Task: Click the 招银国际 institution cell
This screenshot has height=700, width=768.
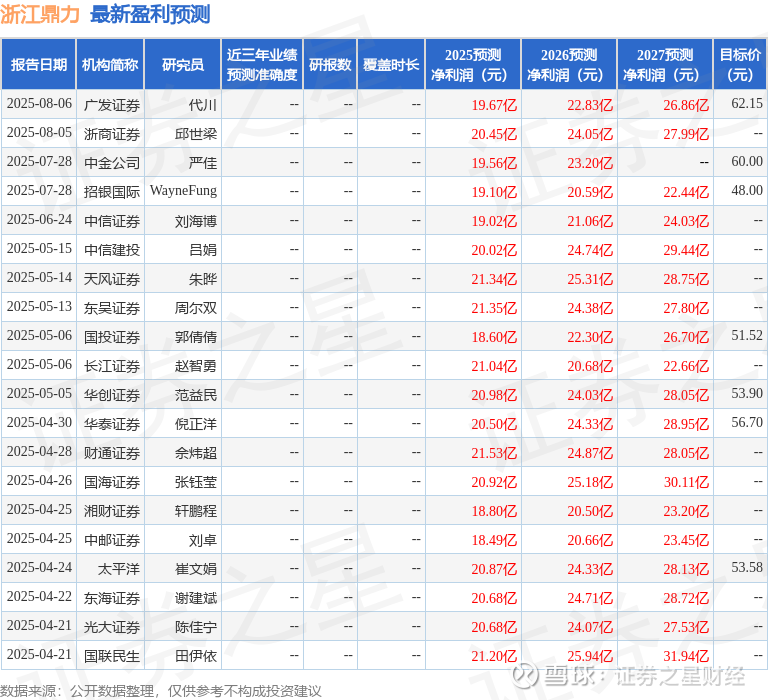Action: point(112,192)
